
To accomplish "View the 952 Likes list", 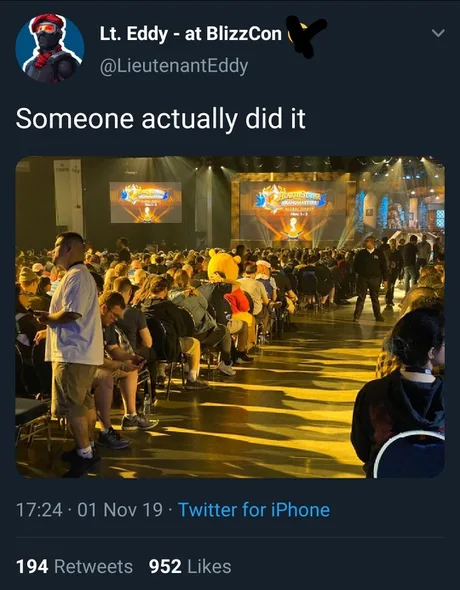I will (190, 566).
